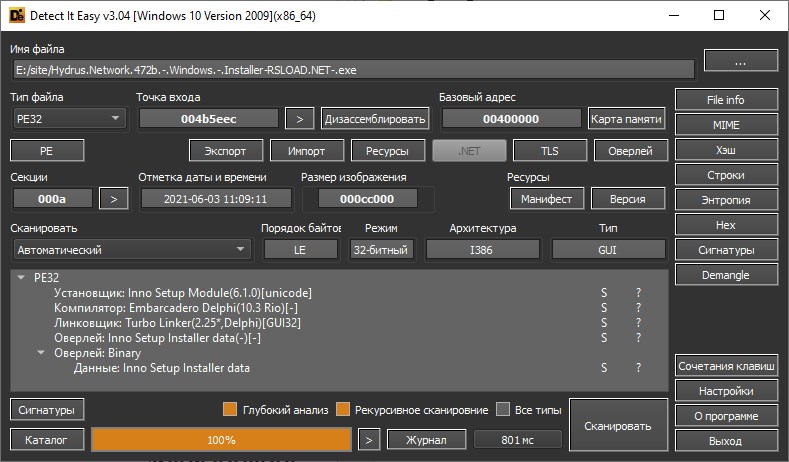Toggle the Рекурсивное сканирование checkbox
Screen dimensions: 789x462
(x=343, y=410)
